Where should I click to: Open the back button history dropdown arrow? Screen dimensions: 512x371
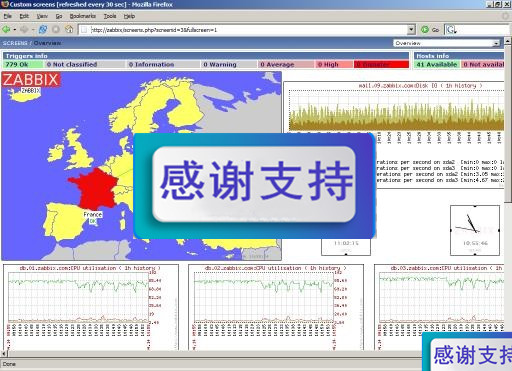point(15,30)
